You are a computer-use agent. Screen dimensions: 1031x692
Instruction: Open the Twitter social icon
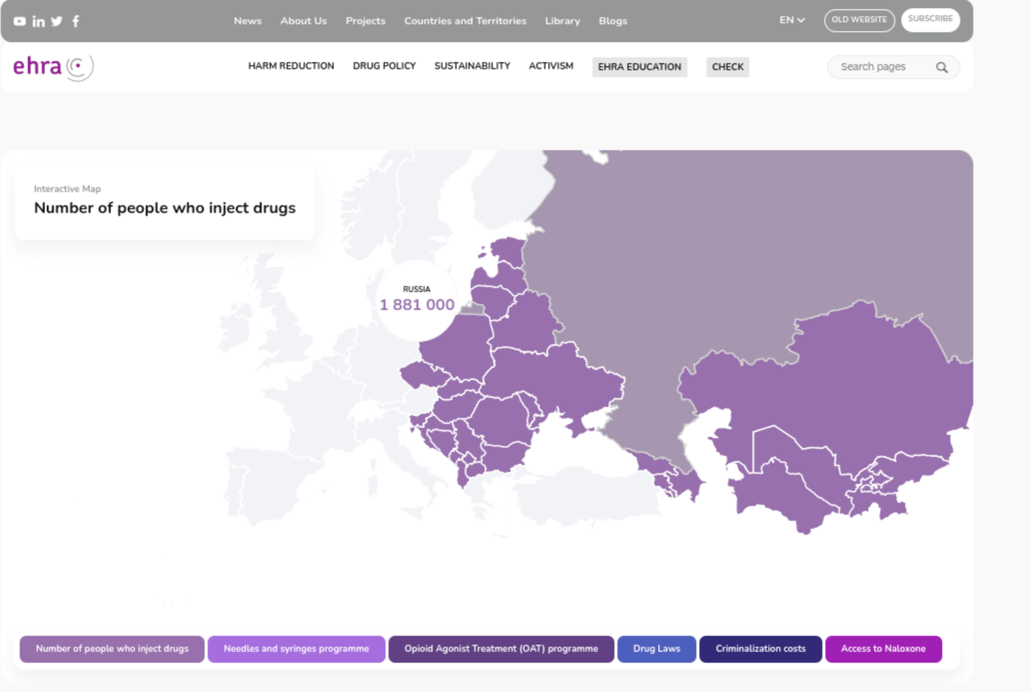coord(57,21)
